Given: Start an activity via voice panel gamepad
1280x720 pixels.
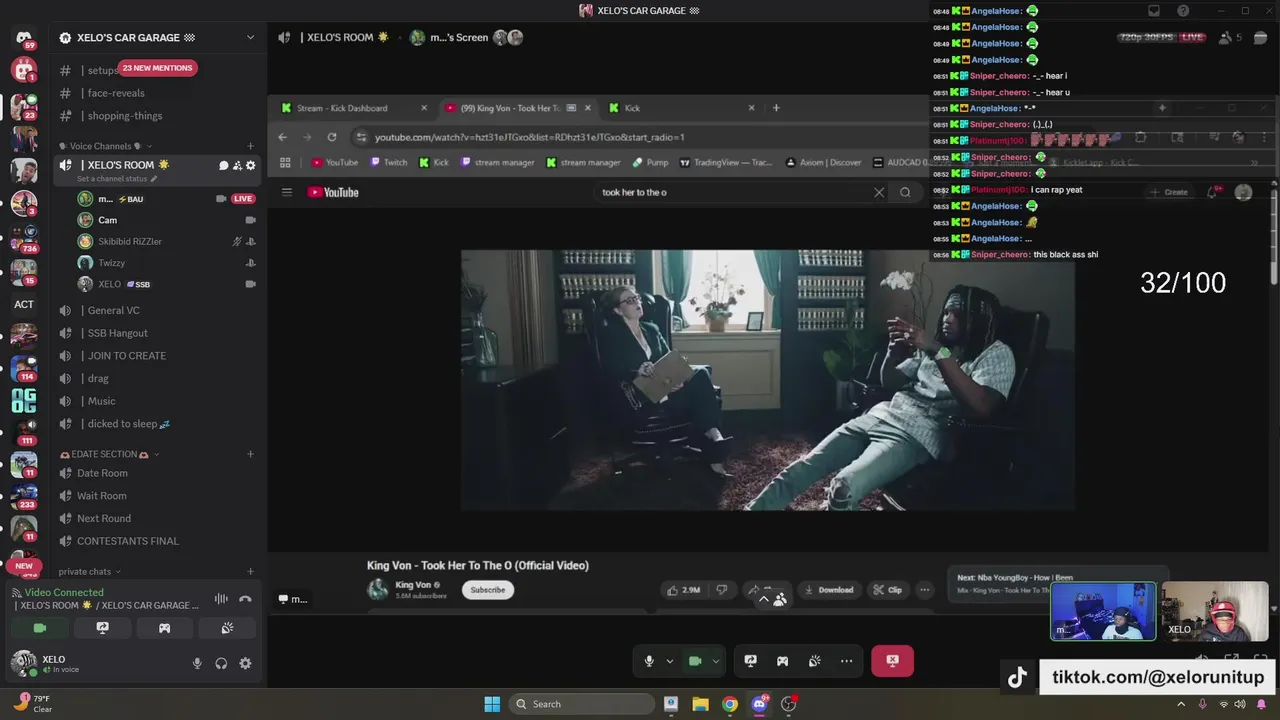Looking at the screenshot, I should tap(164, 628).
